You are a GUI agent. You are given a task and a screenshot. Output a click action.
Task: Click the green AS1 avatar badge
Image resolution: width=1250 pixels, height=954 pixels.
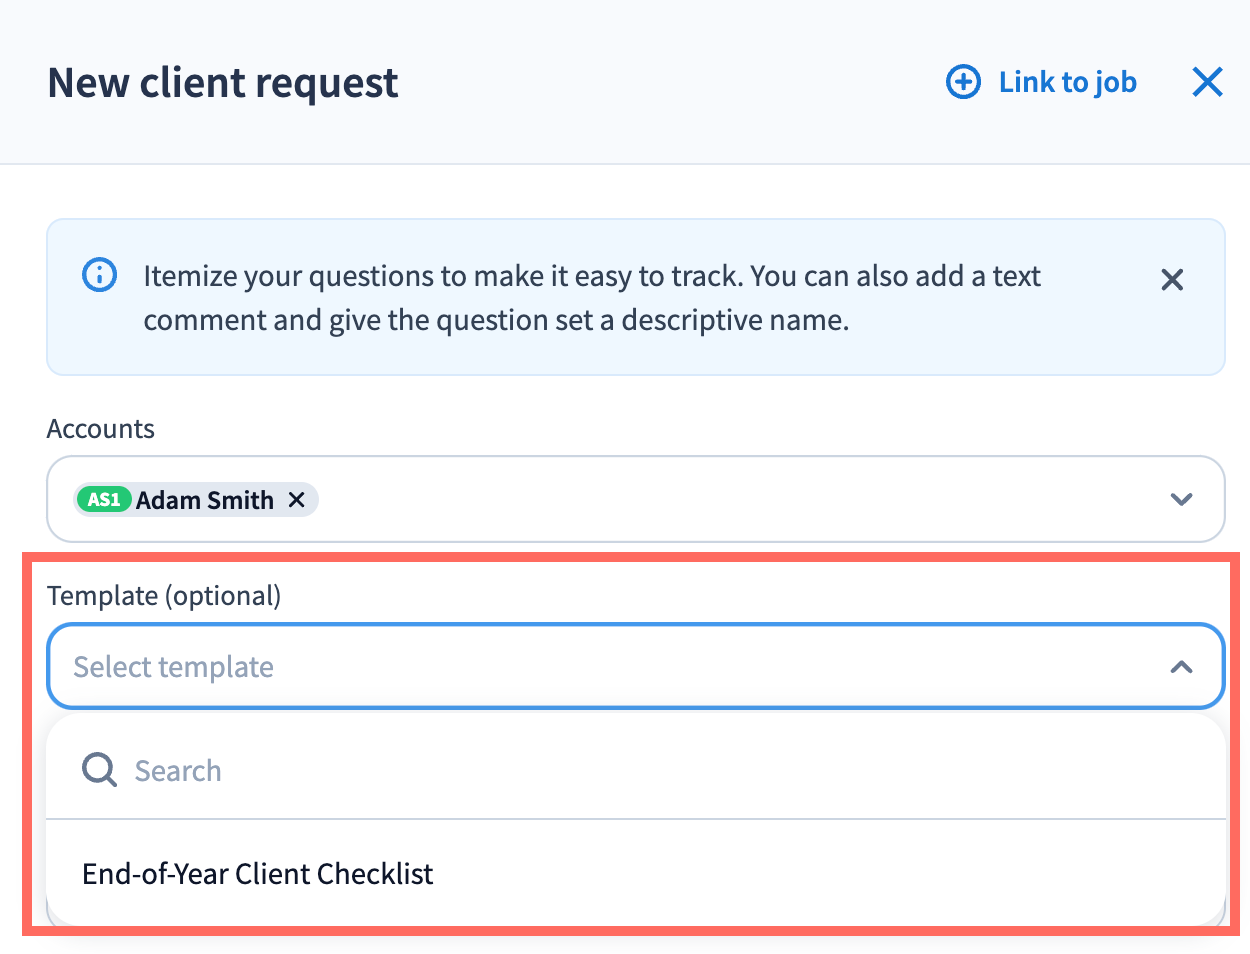coord(104,499)
